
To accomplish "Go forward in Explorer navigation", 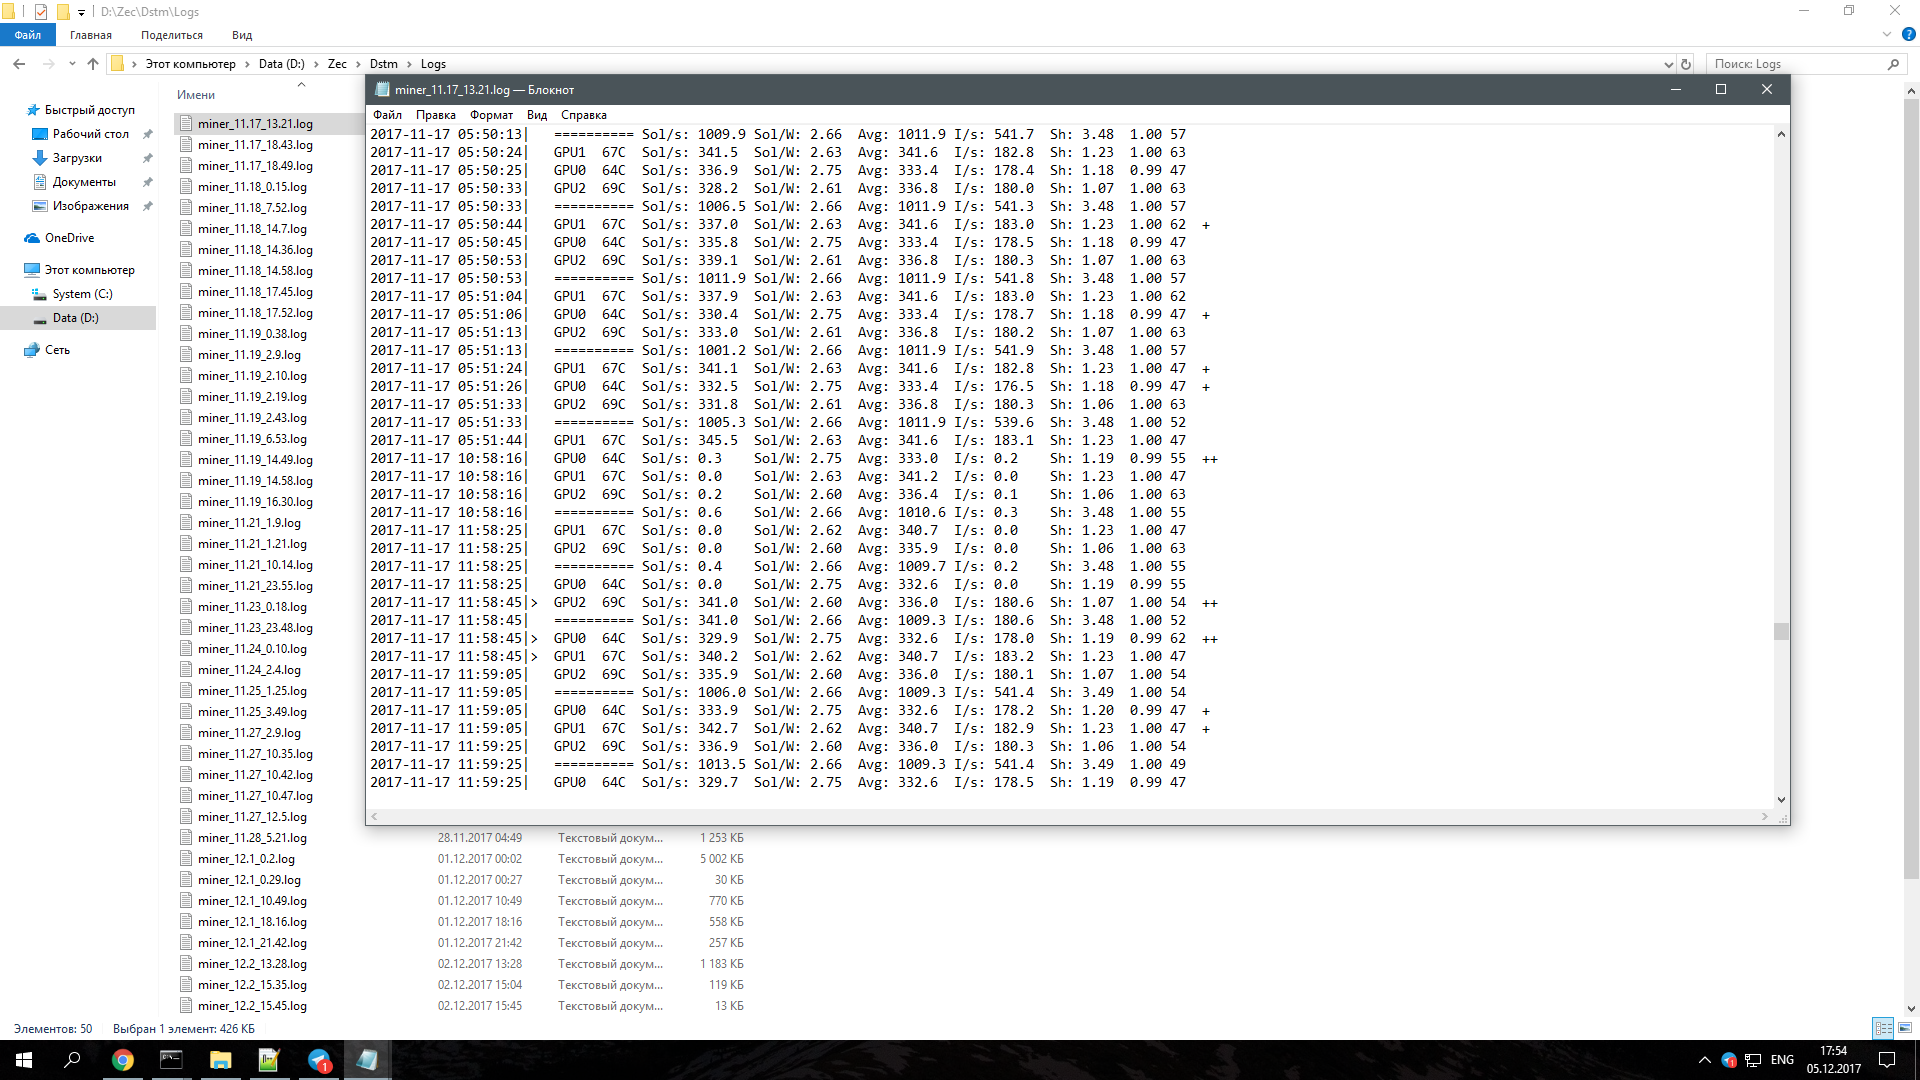I will coord(48,64).
